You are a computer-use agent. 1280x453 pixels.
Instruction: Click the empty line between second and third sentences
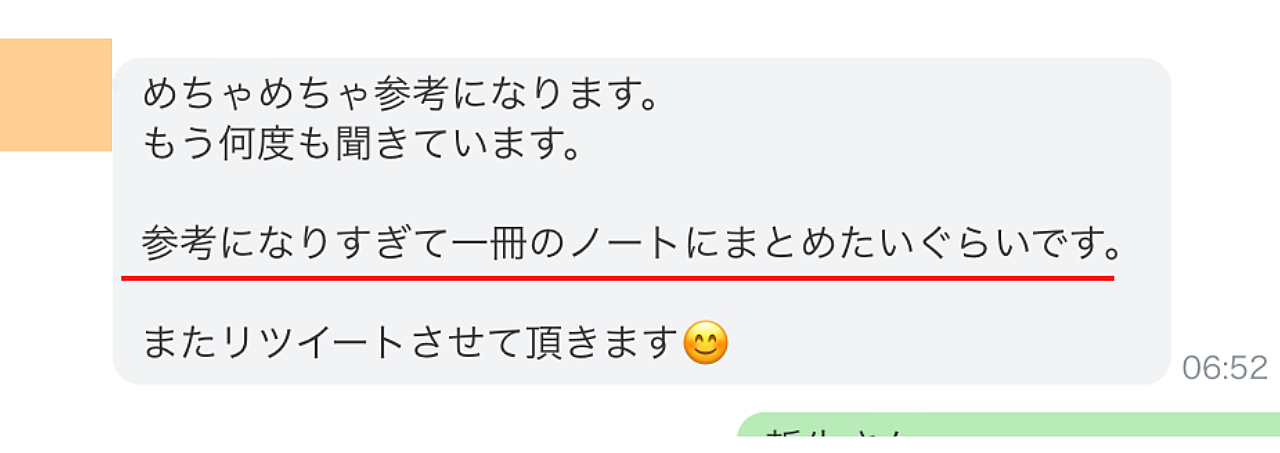[x=640, y=195]
